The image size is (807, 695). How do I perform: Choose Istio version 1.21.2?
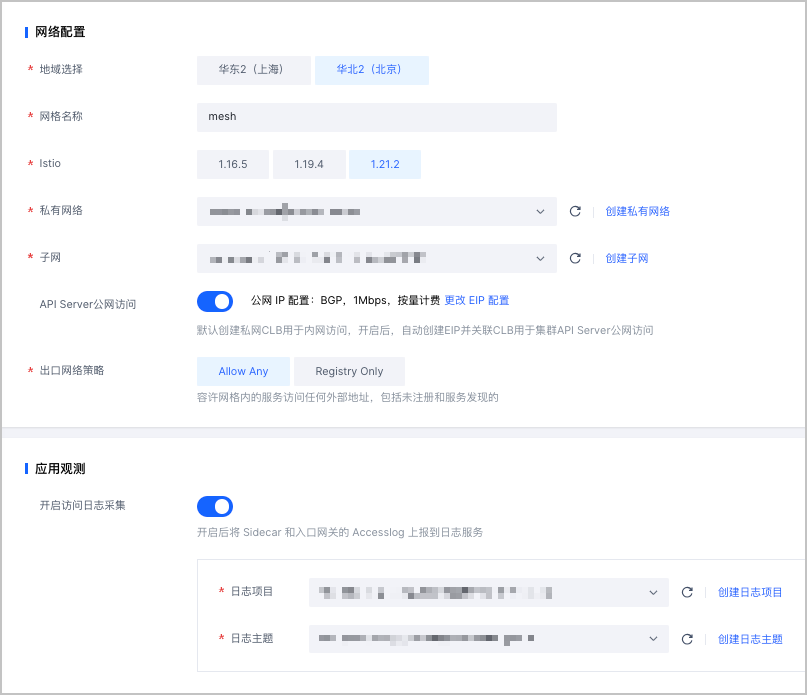click(385, 164)
